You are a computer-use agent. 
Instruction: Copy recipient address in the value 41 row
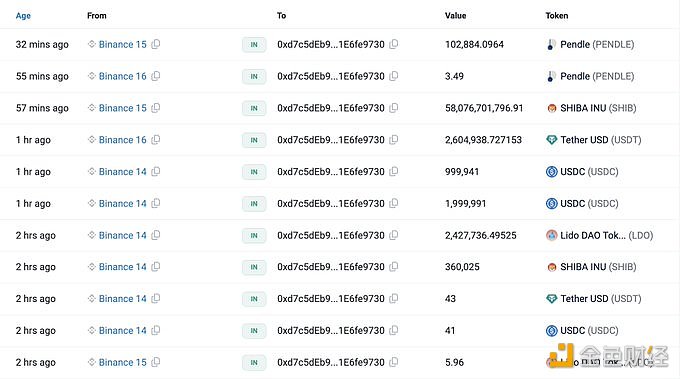[394, 330]
